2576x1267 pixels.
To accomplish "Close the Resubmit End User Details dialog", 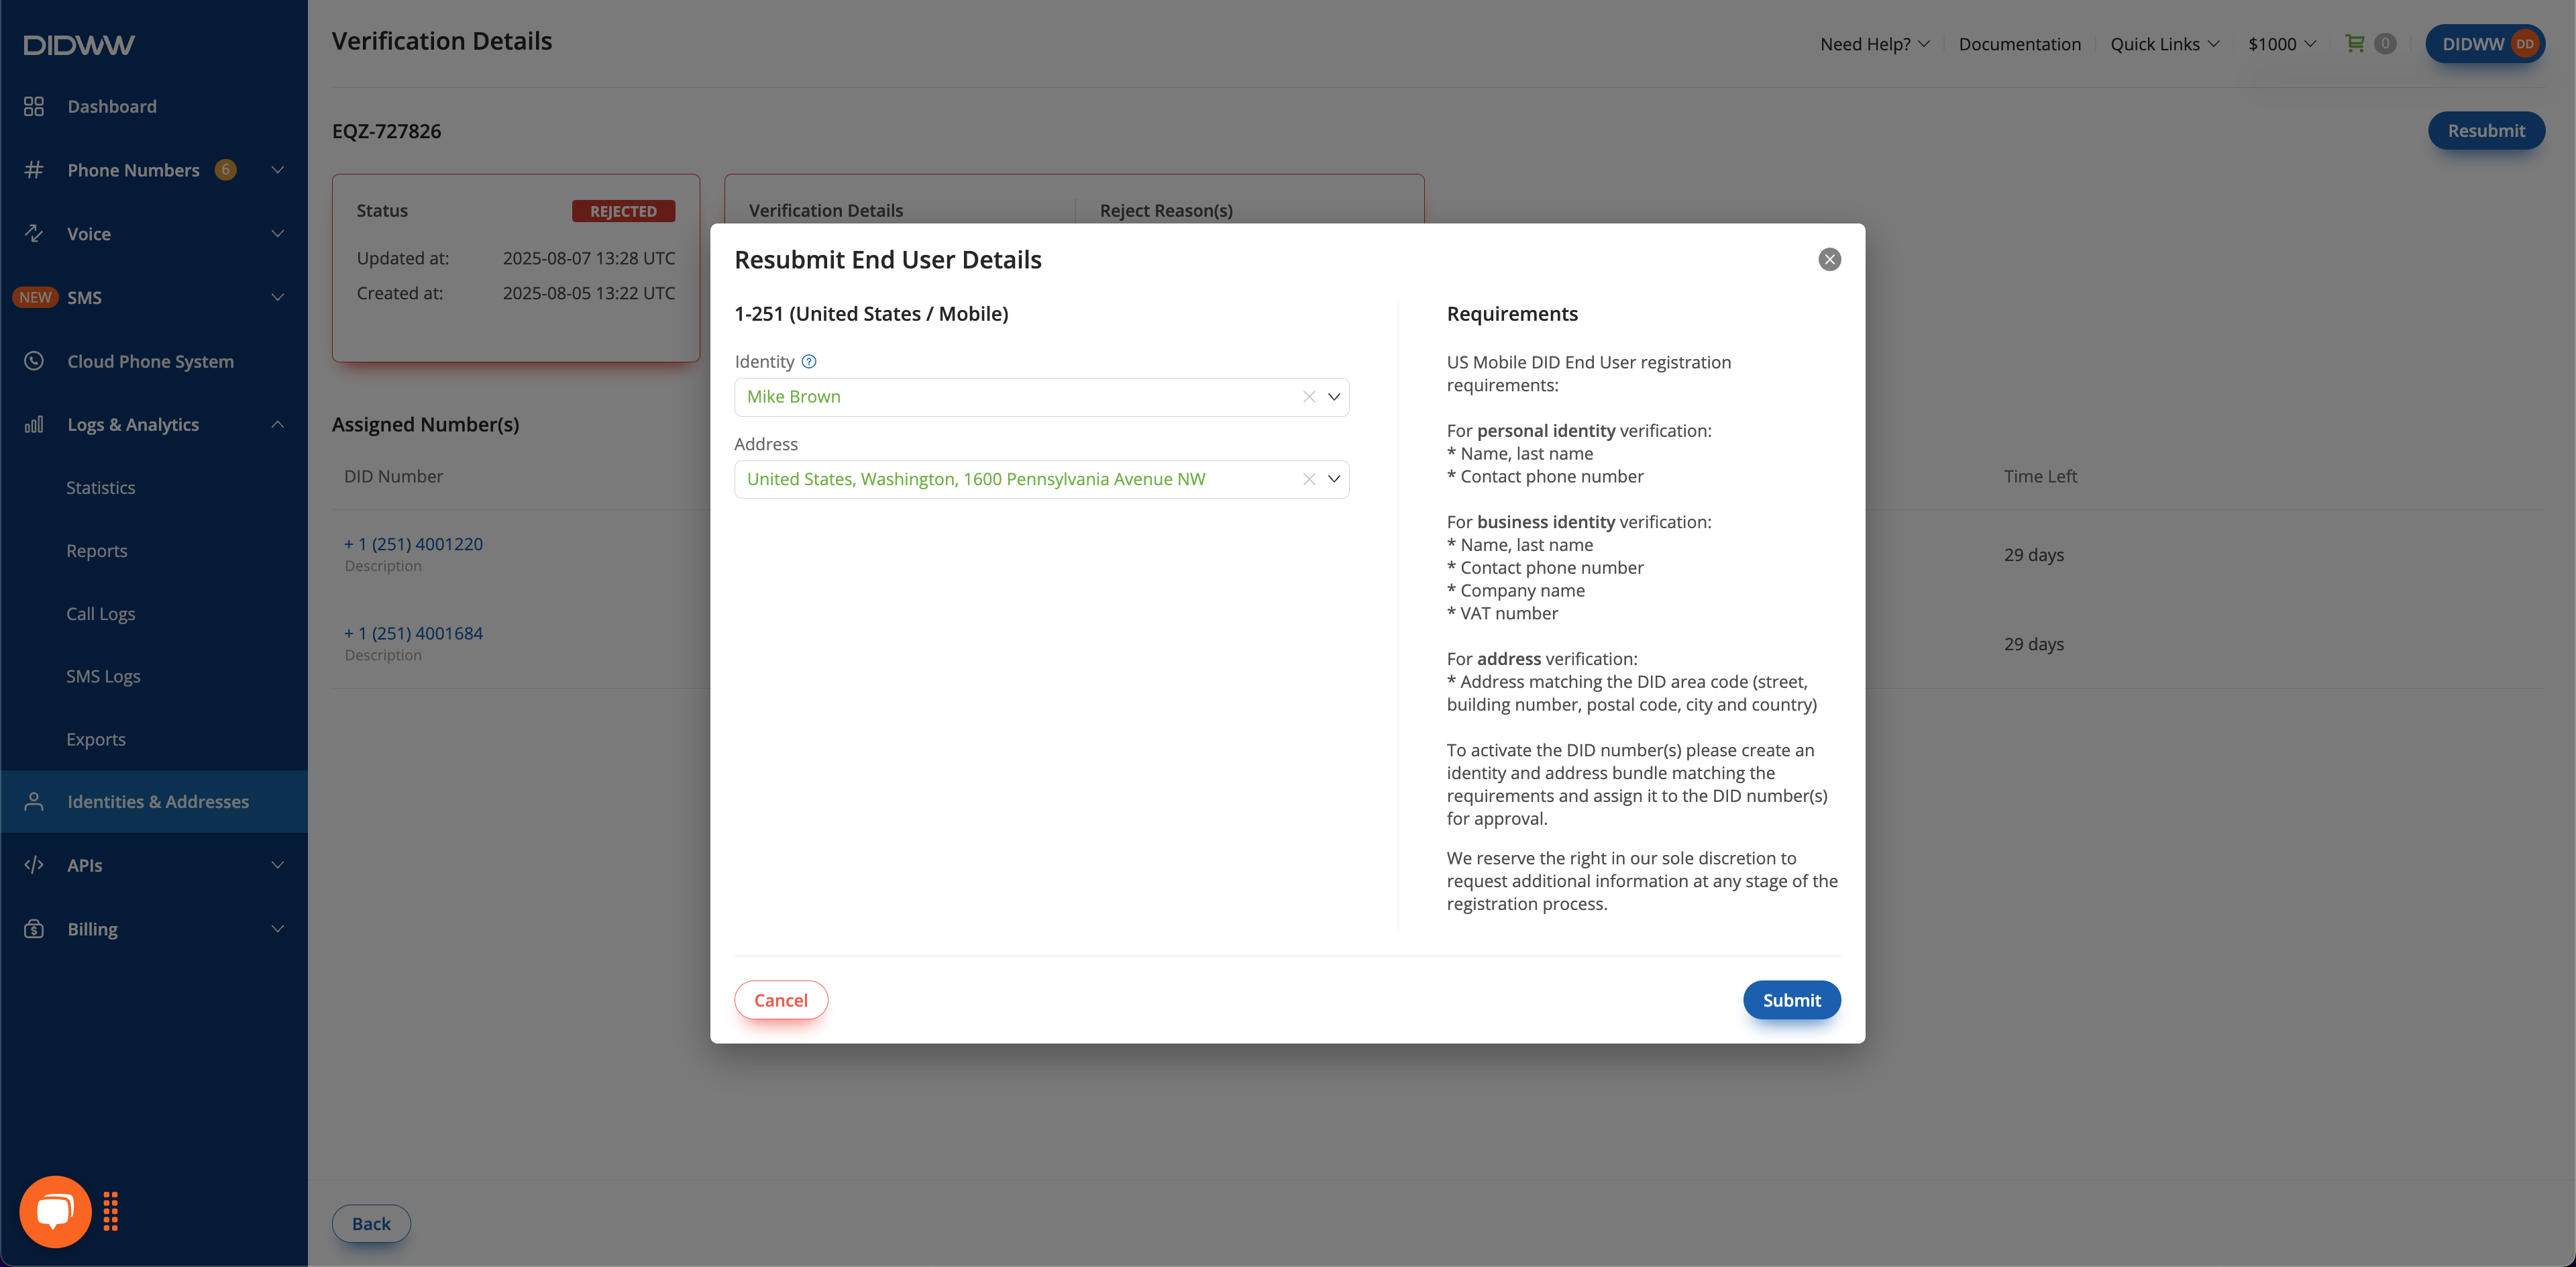I will (1829, 259).
